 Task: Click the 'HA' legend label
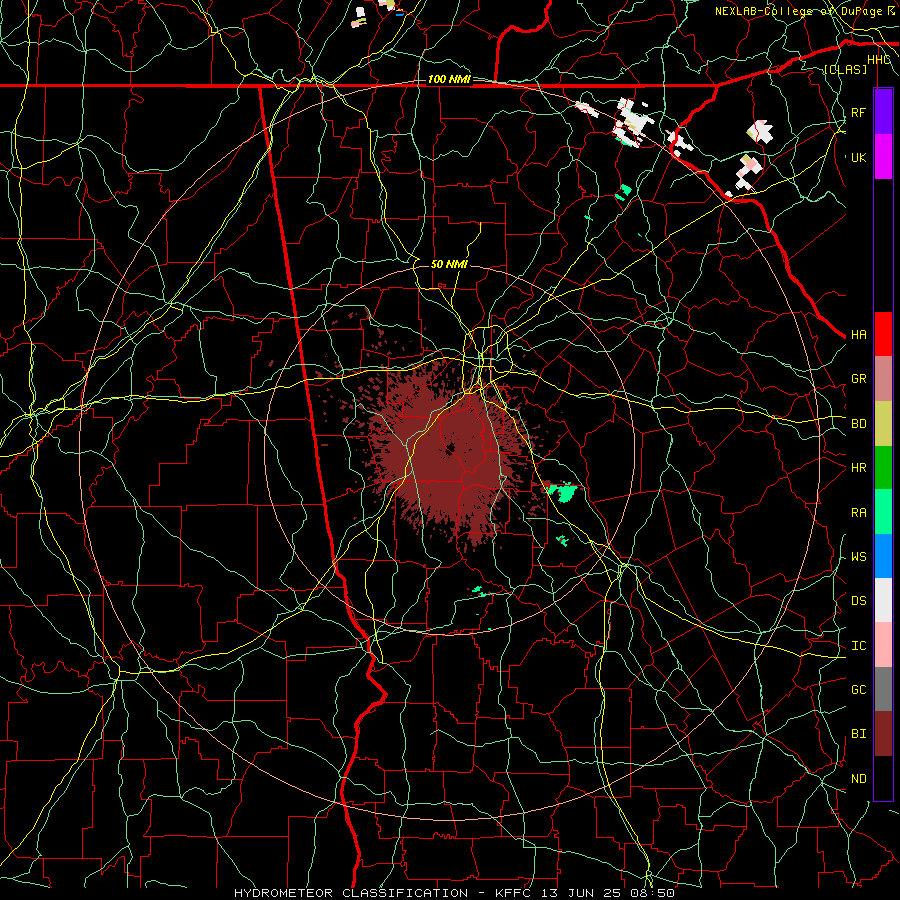click(x=858, y=335)
